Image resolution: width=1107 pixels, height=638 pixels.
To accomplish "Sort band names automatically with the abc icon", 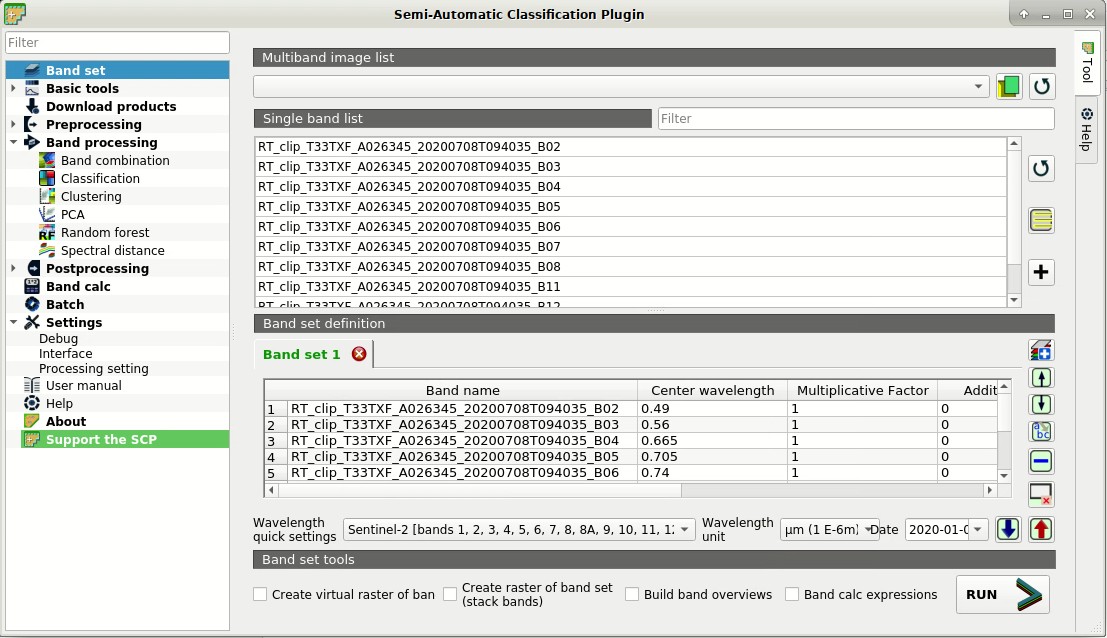I will [x=1041, y=431].
